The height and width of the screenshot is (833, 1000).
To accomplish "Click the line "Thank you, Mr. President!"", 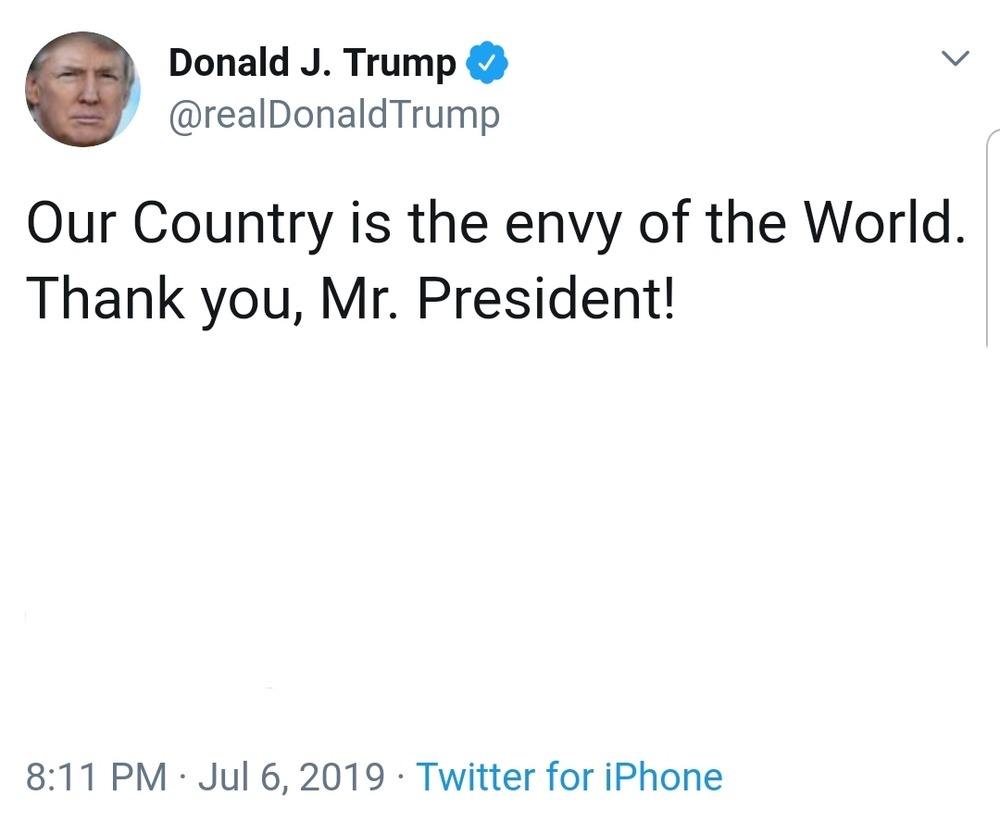I will click(x=350, y=297).
